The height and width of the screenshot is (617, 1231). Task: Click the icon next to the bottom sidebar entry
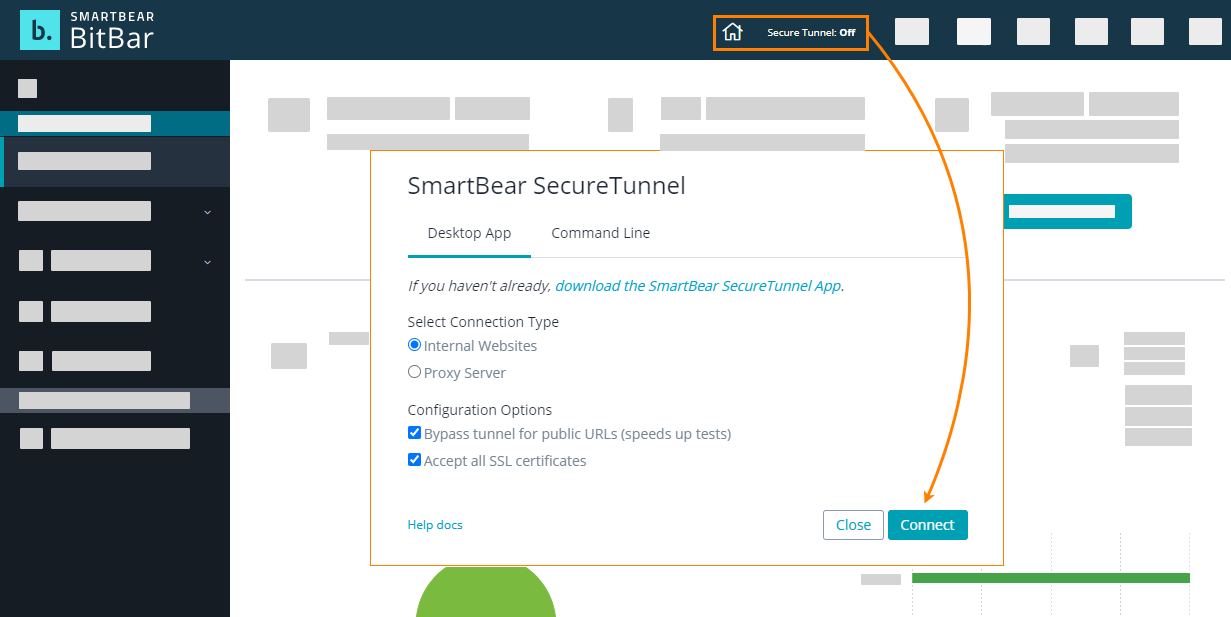30,438
